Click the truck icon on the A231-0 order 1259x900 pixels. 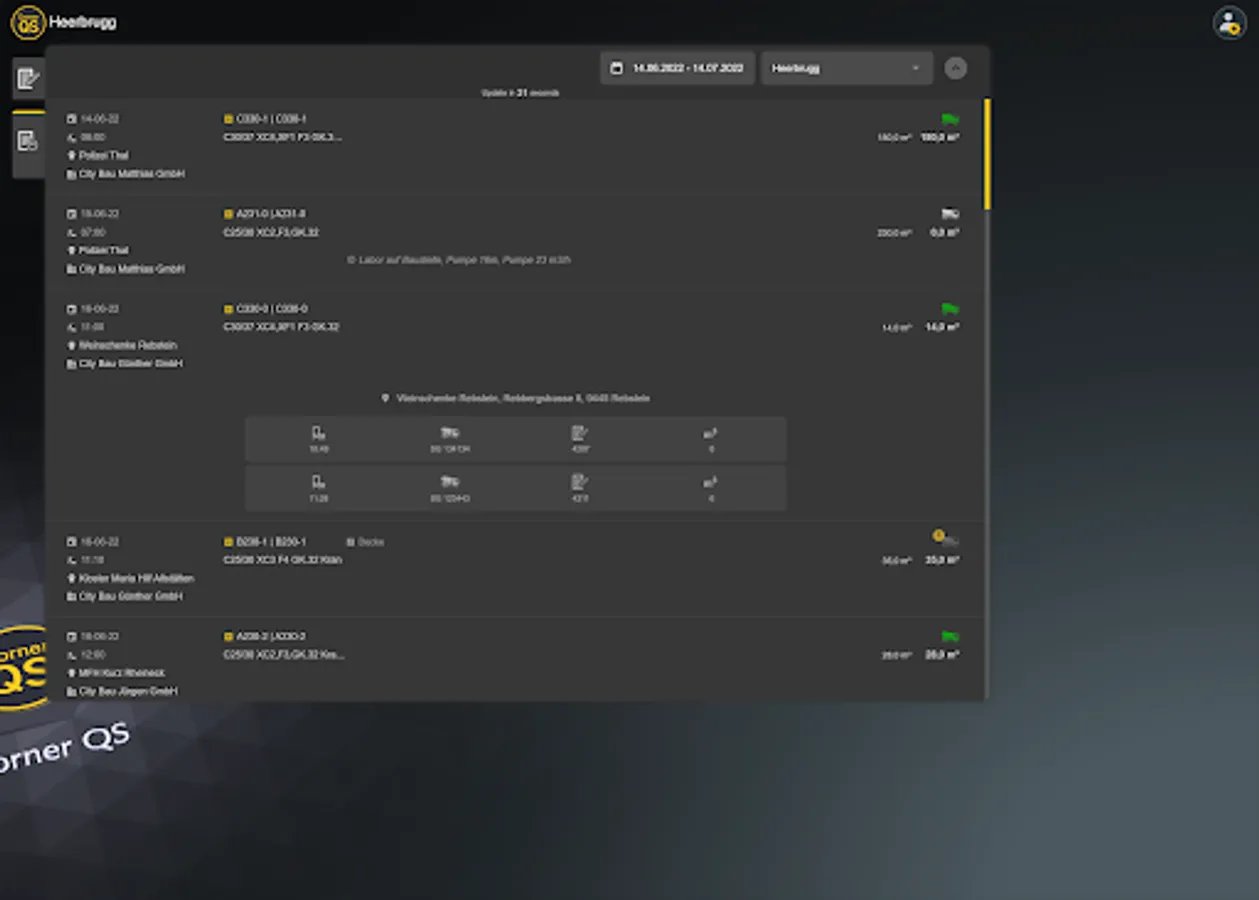tap(948, 212)
